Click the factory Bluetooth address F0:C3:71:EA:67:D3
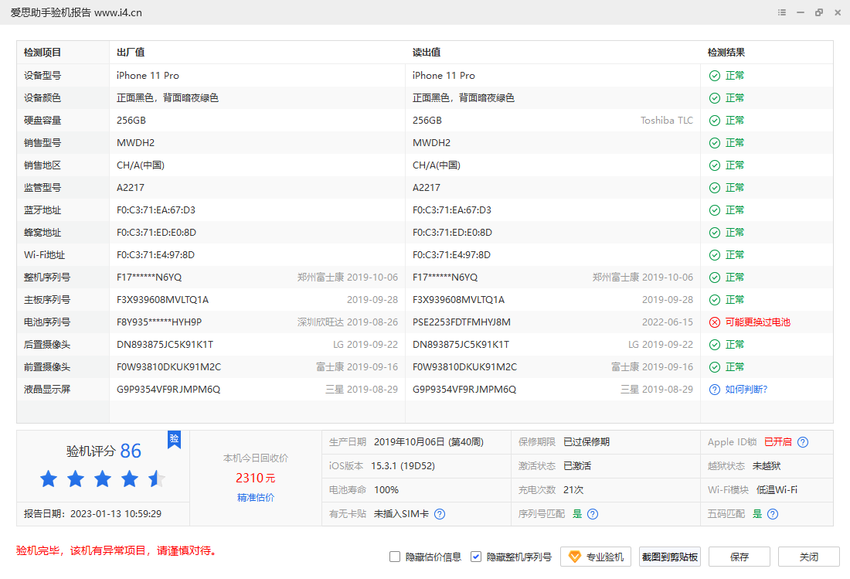Screen dimensions: 850x579 (156, 210)
